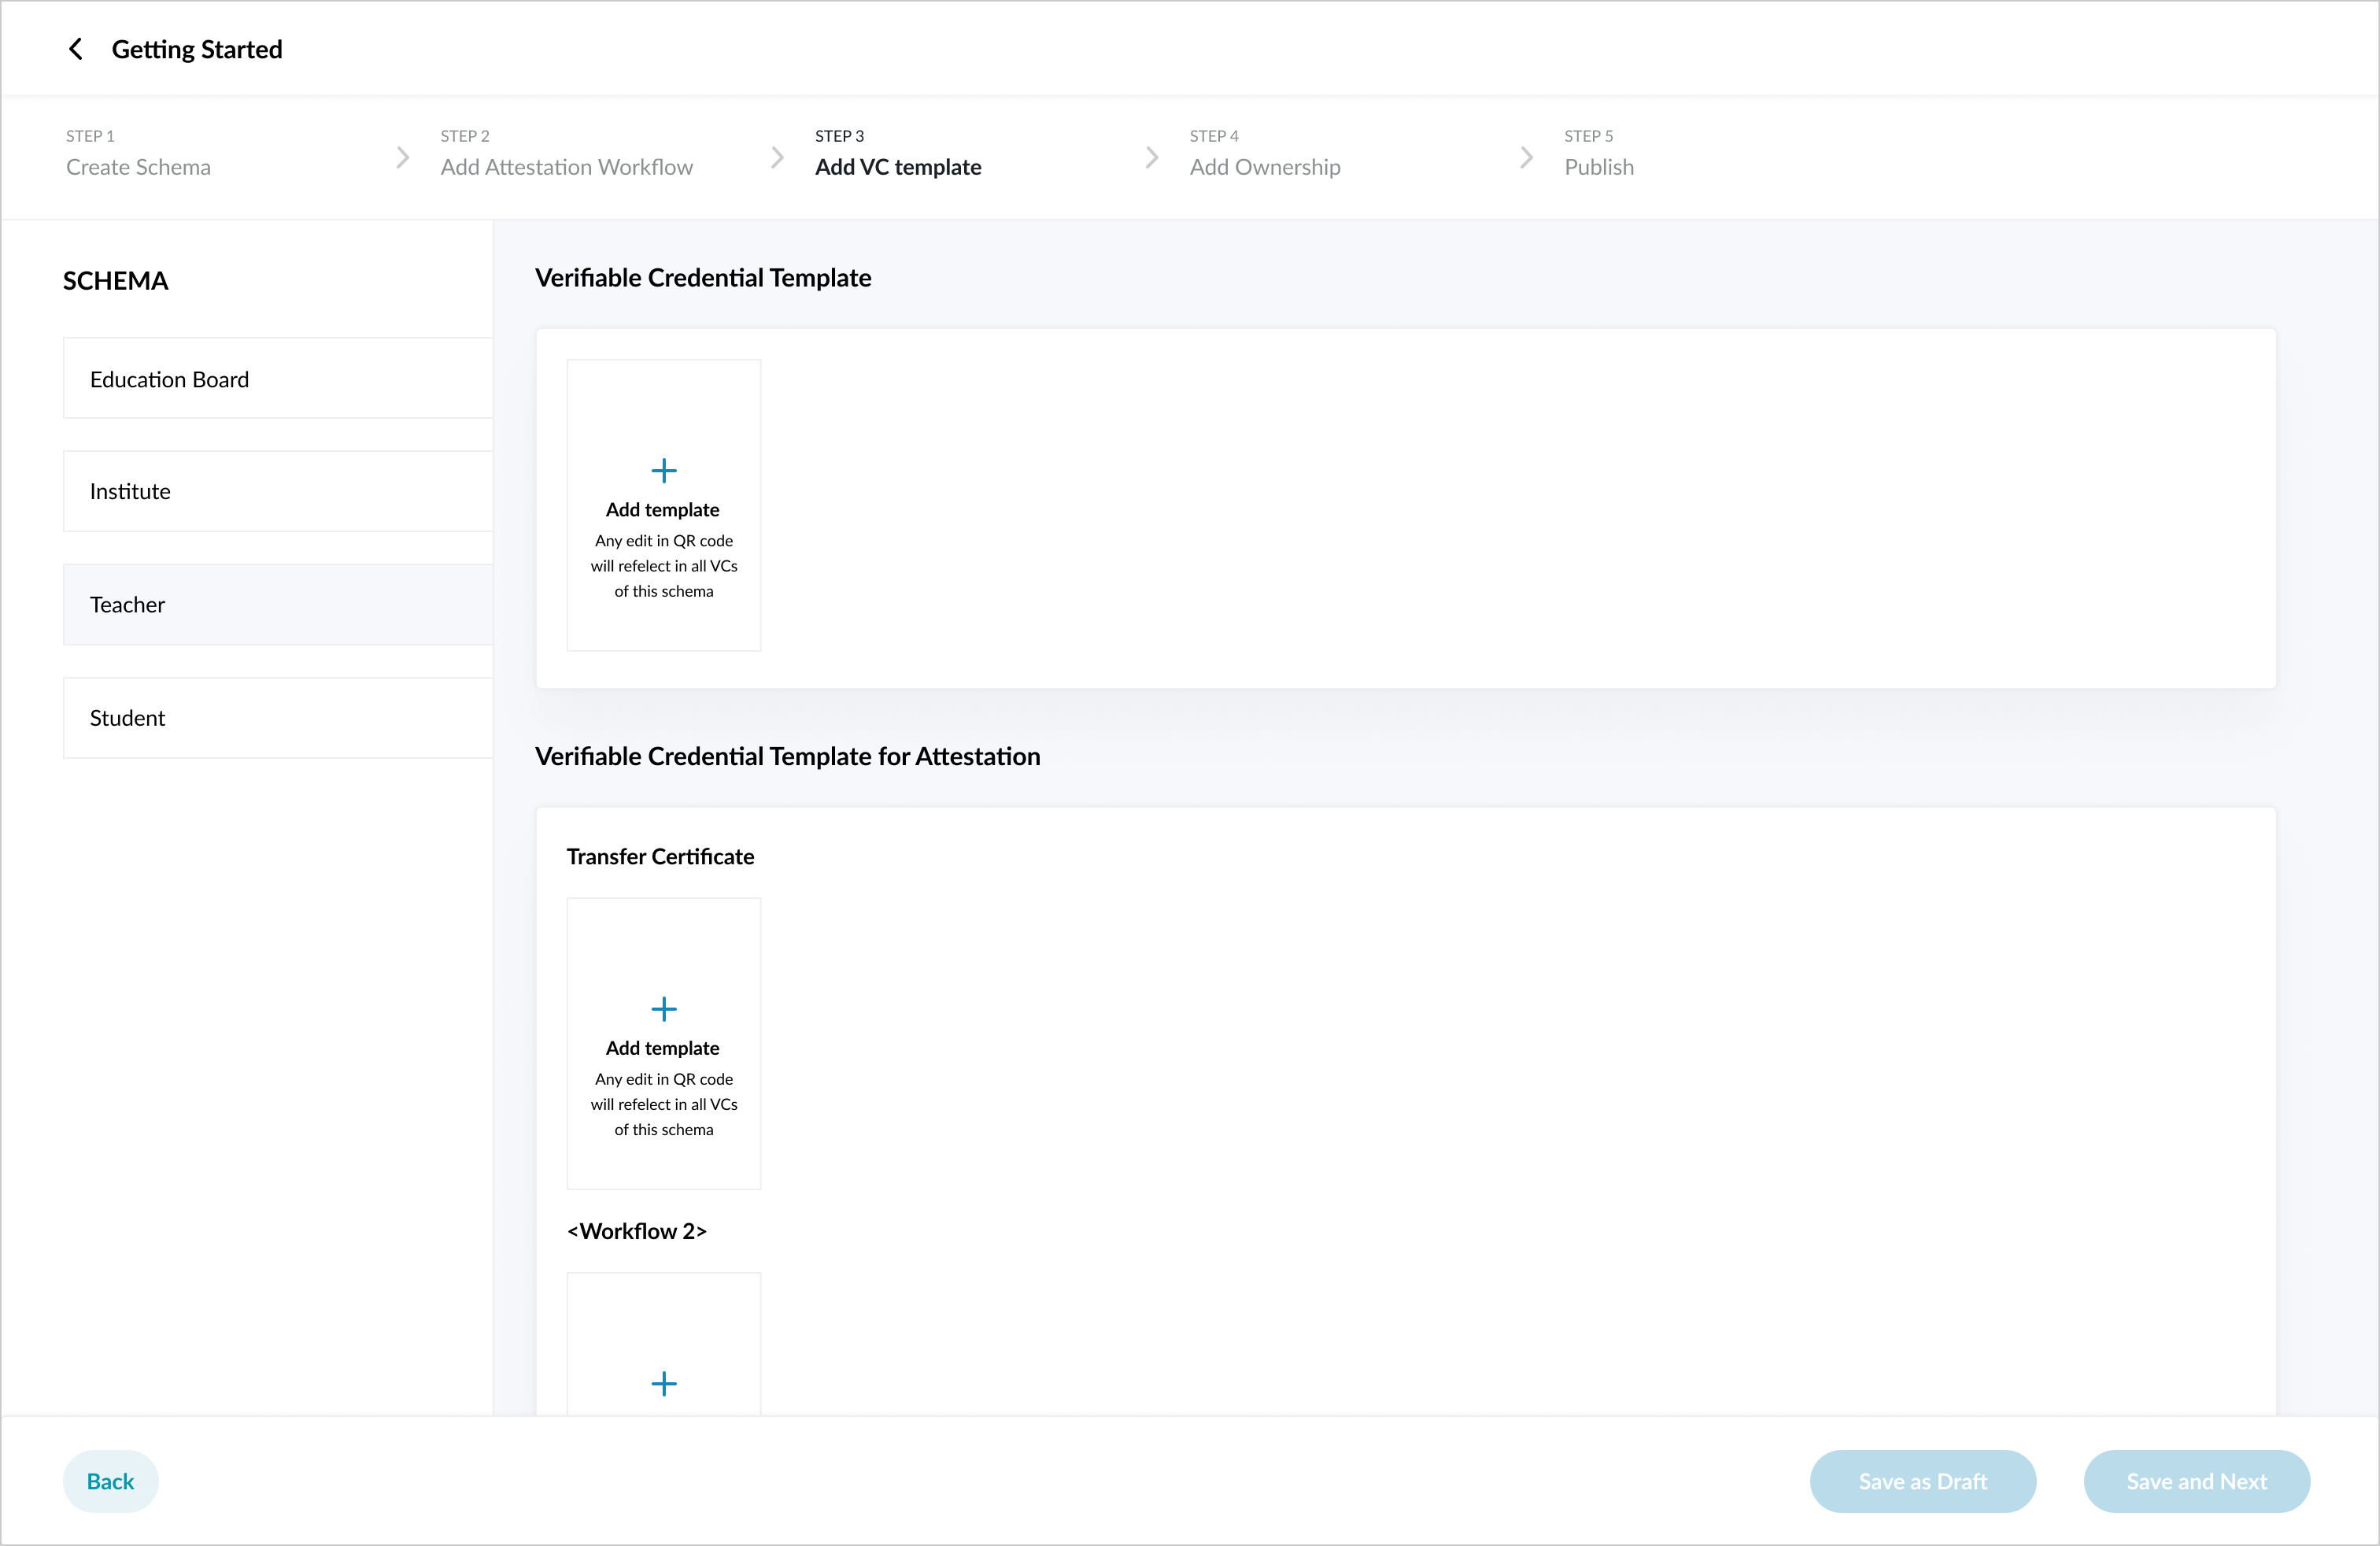Click Save and Next button
This screenshot has width=2380, height=1546.
pyautogui.click(x=2195, y=1481)
